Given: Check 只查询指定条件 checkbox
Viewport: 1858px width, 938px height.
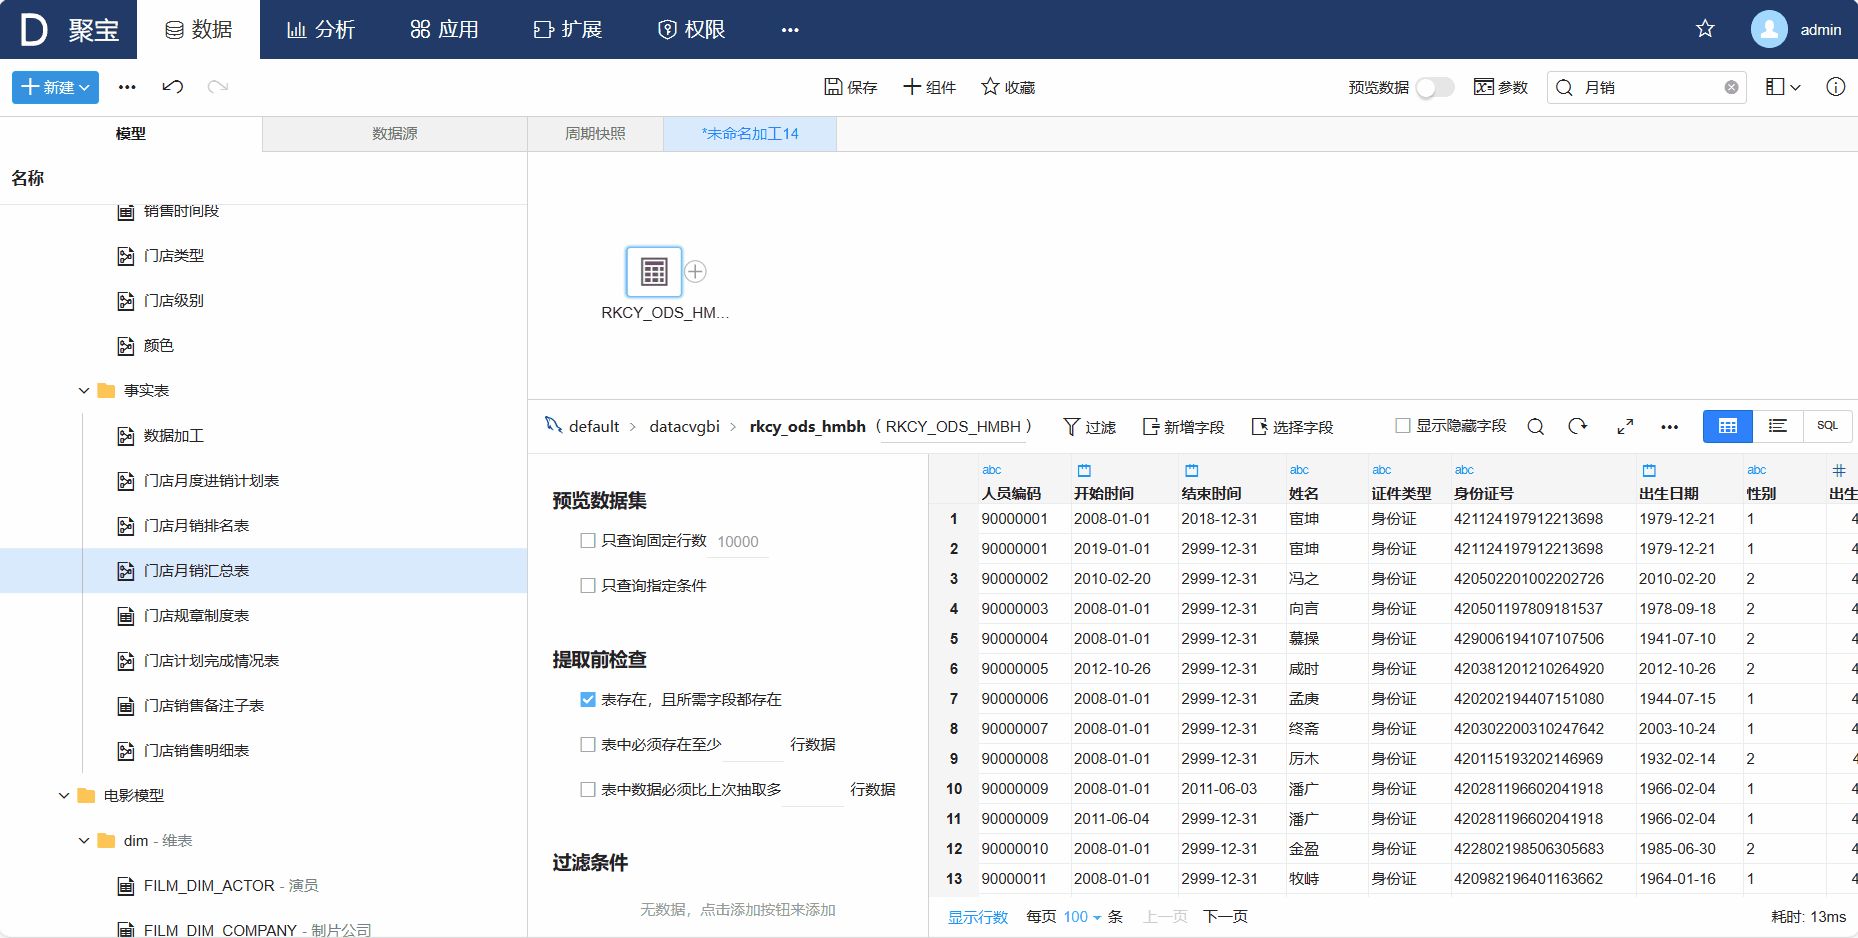Looking at the screenshot, I should click(x=588, y=585).
